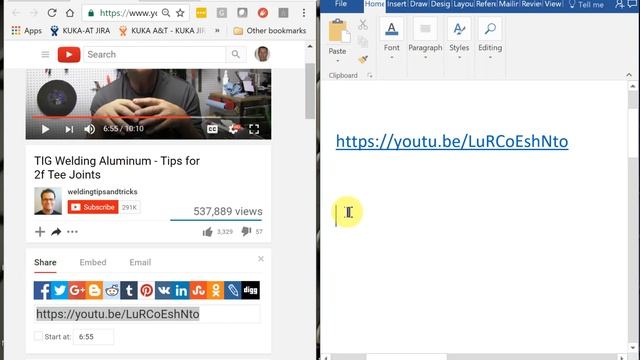
Task: Enter fullscreen video mode
Action: click(x=254, y=129)
